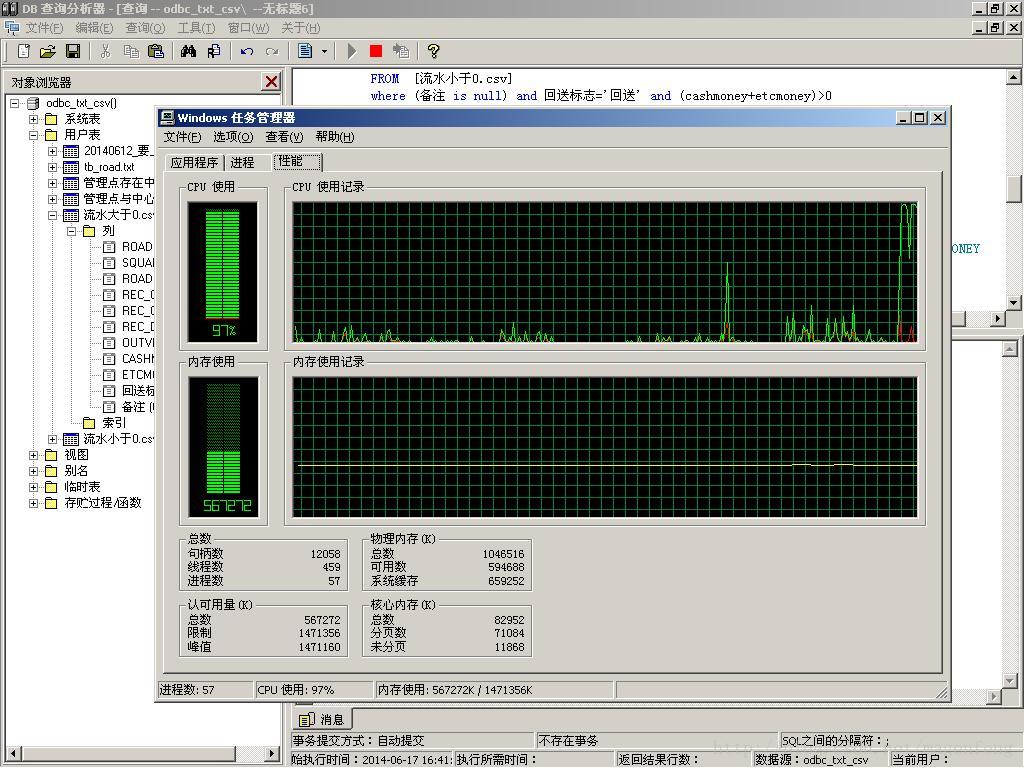The image size is (1024, 768).
Task: Select the OUTV column in the tree
Action: click(x=138, y=343)
